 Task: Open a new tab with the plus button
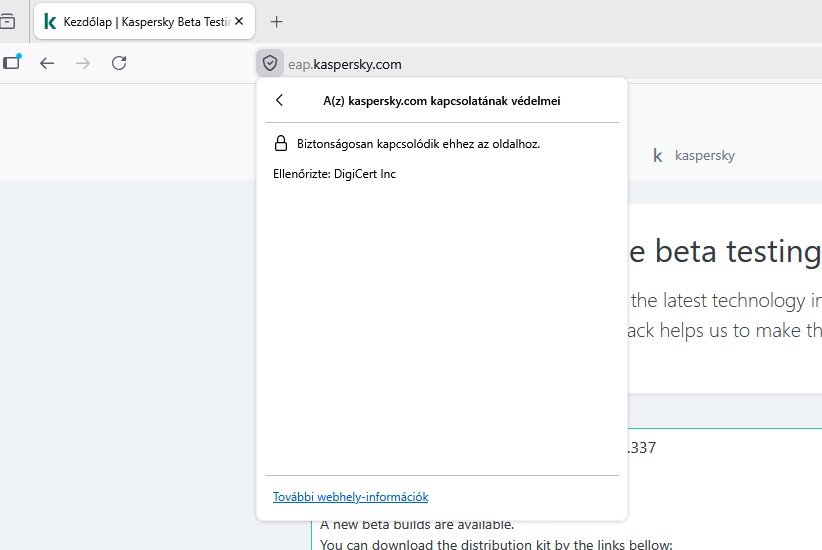click(x=276, y=21)
